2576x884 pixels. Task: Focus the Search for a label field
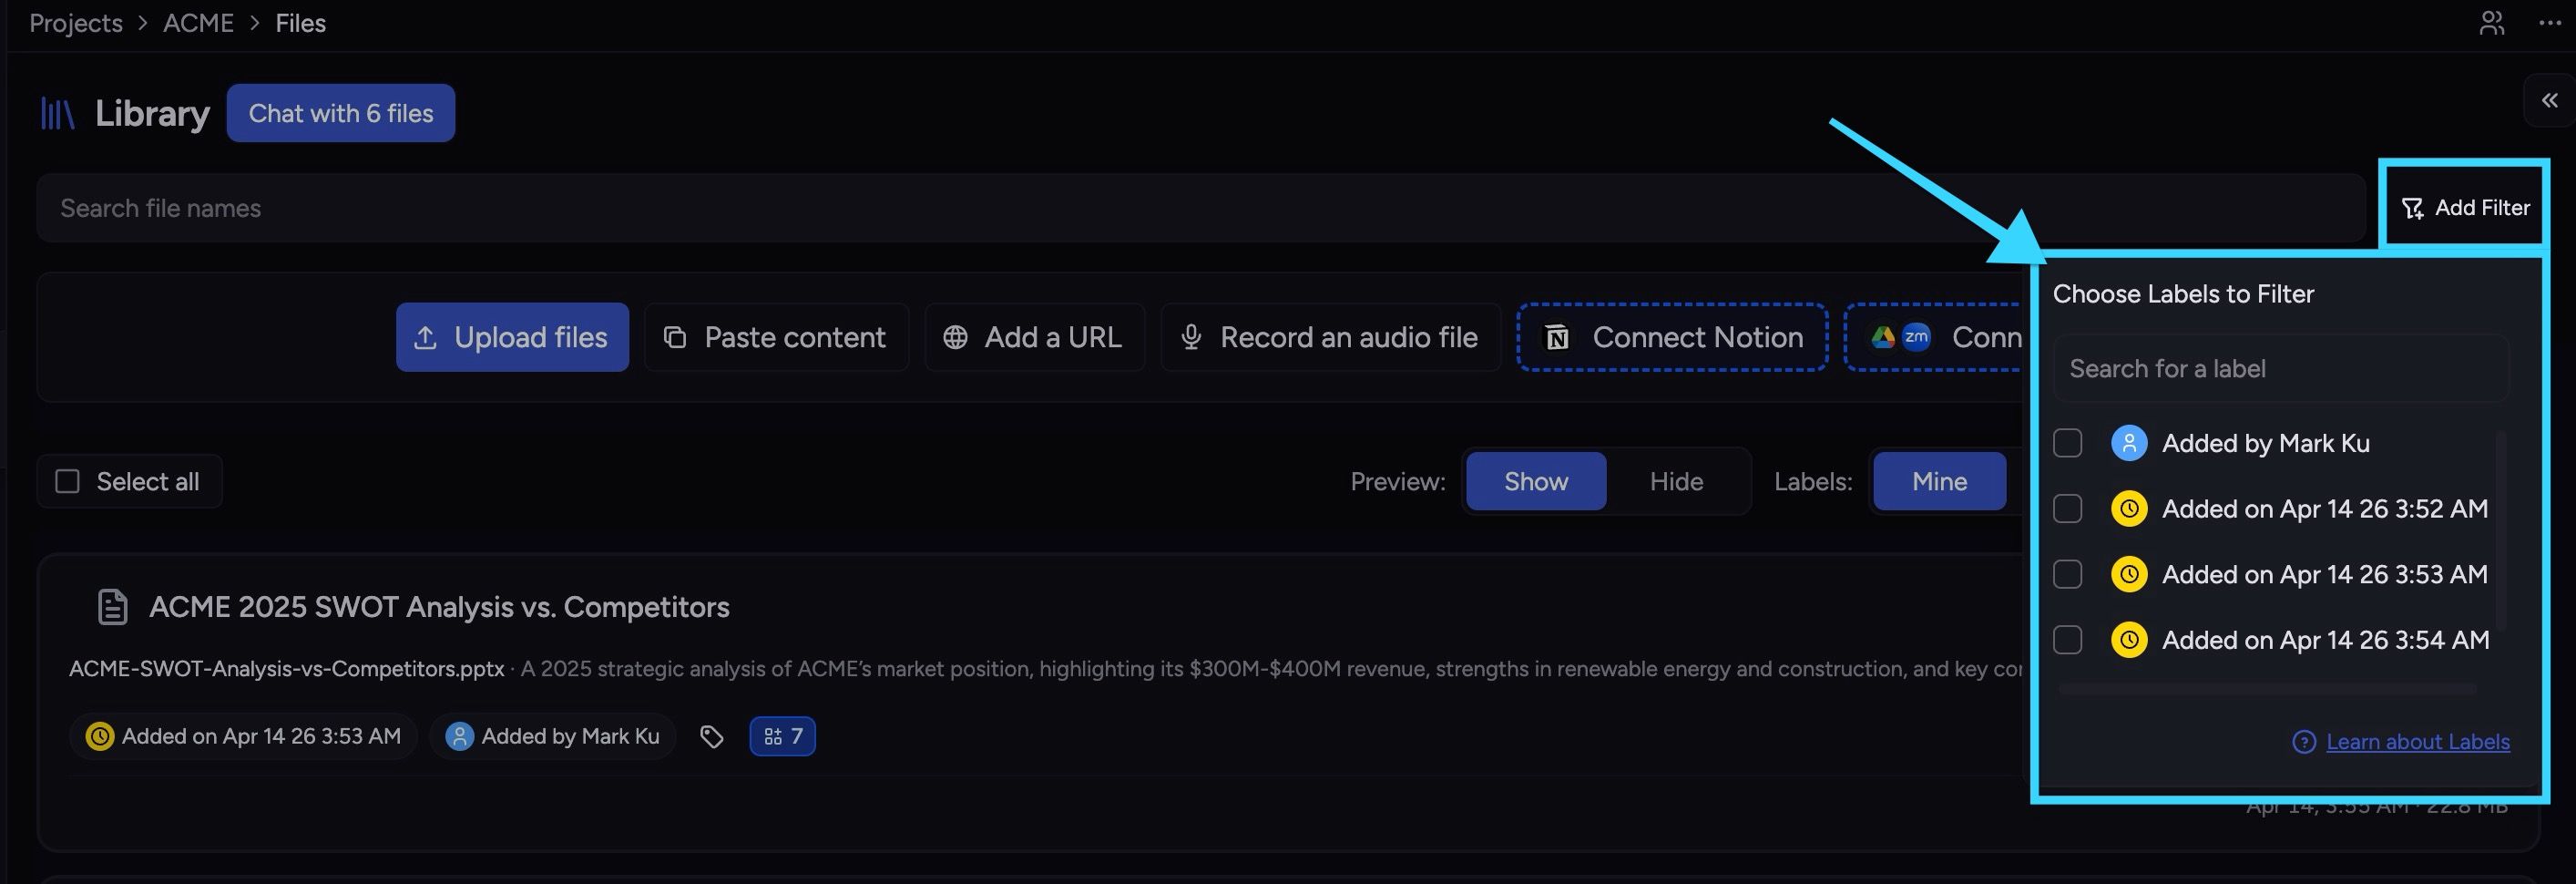pyautogui.click(x=2280, y=368)
